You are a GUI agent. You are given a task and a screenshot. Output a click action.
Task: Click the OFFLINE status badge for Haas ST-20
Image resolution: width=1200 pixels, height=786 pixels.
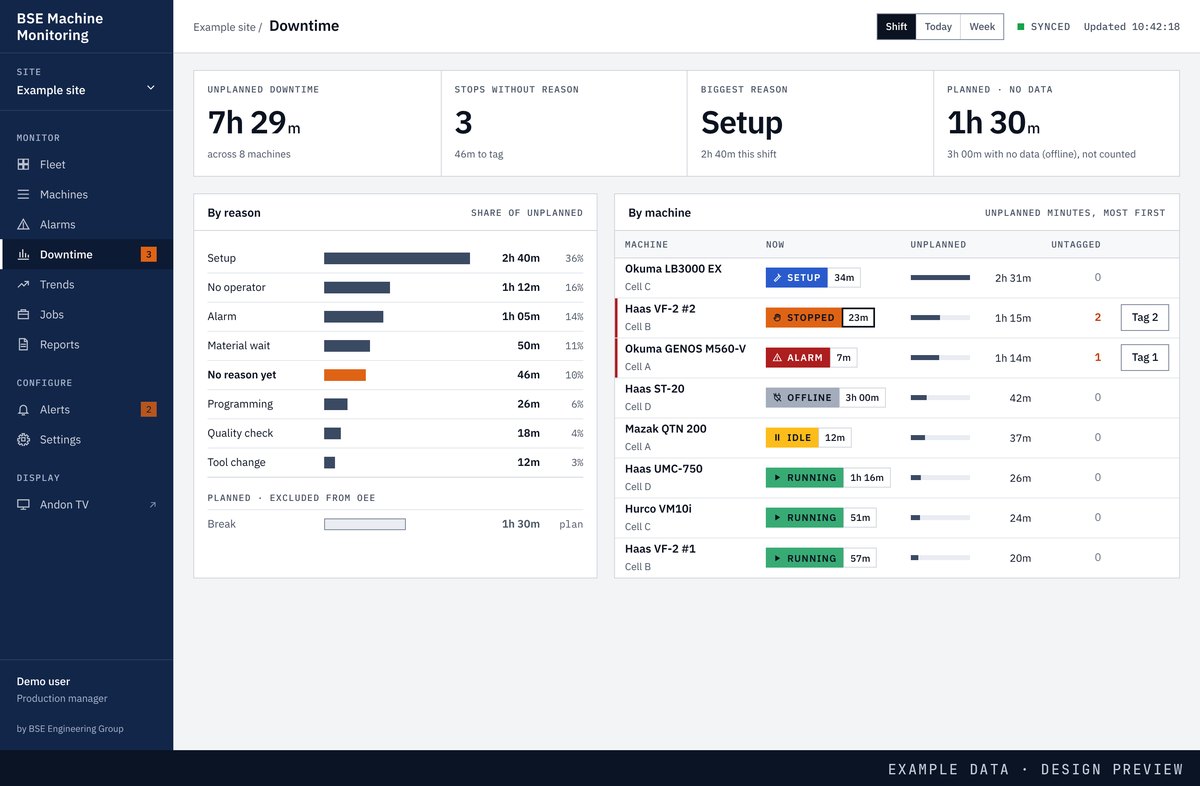point(802,398)
